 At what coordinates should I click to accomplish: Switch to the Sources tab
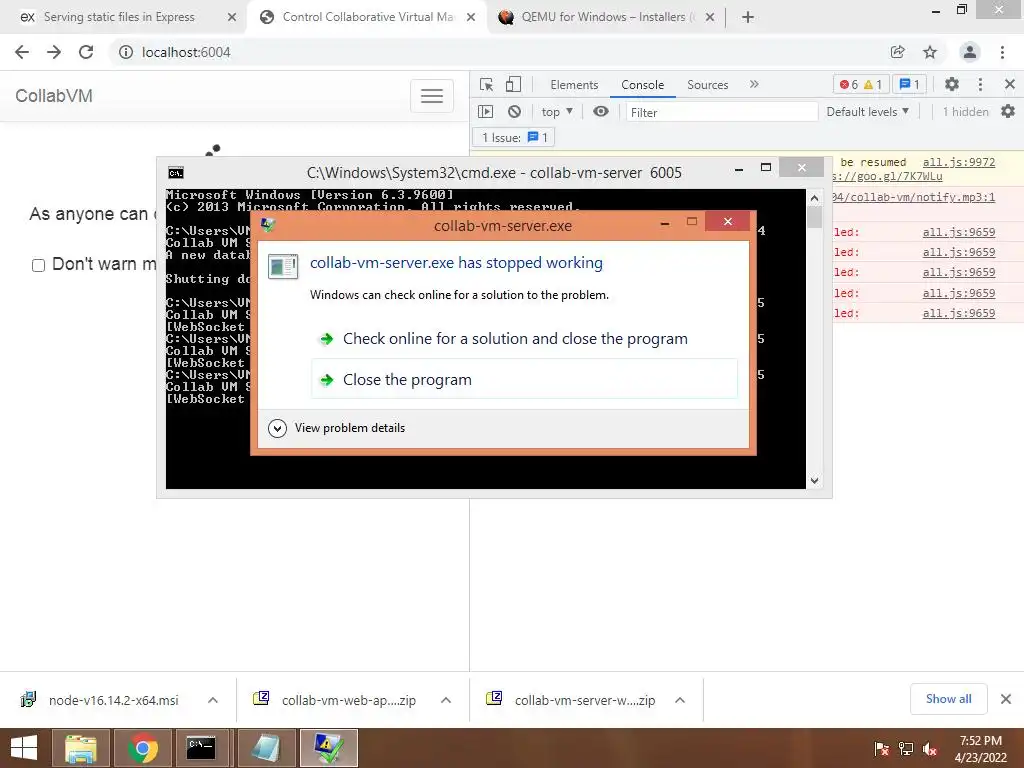click(x=707, y=85)
